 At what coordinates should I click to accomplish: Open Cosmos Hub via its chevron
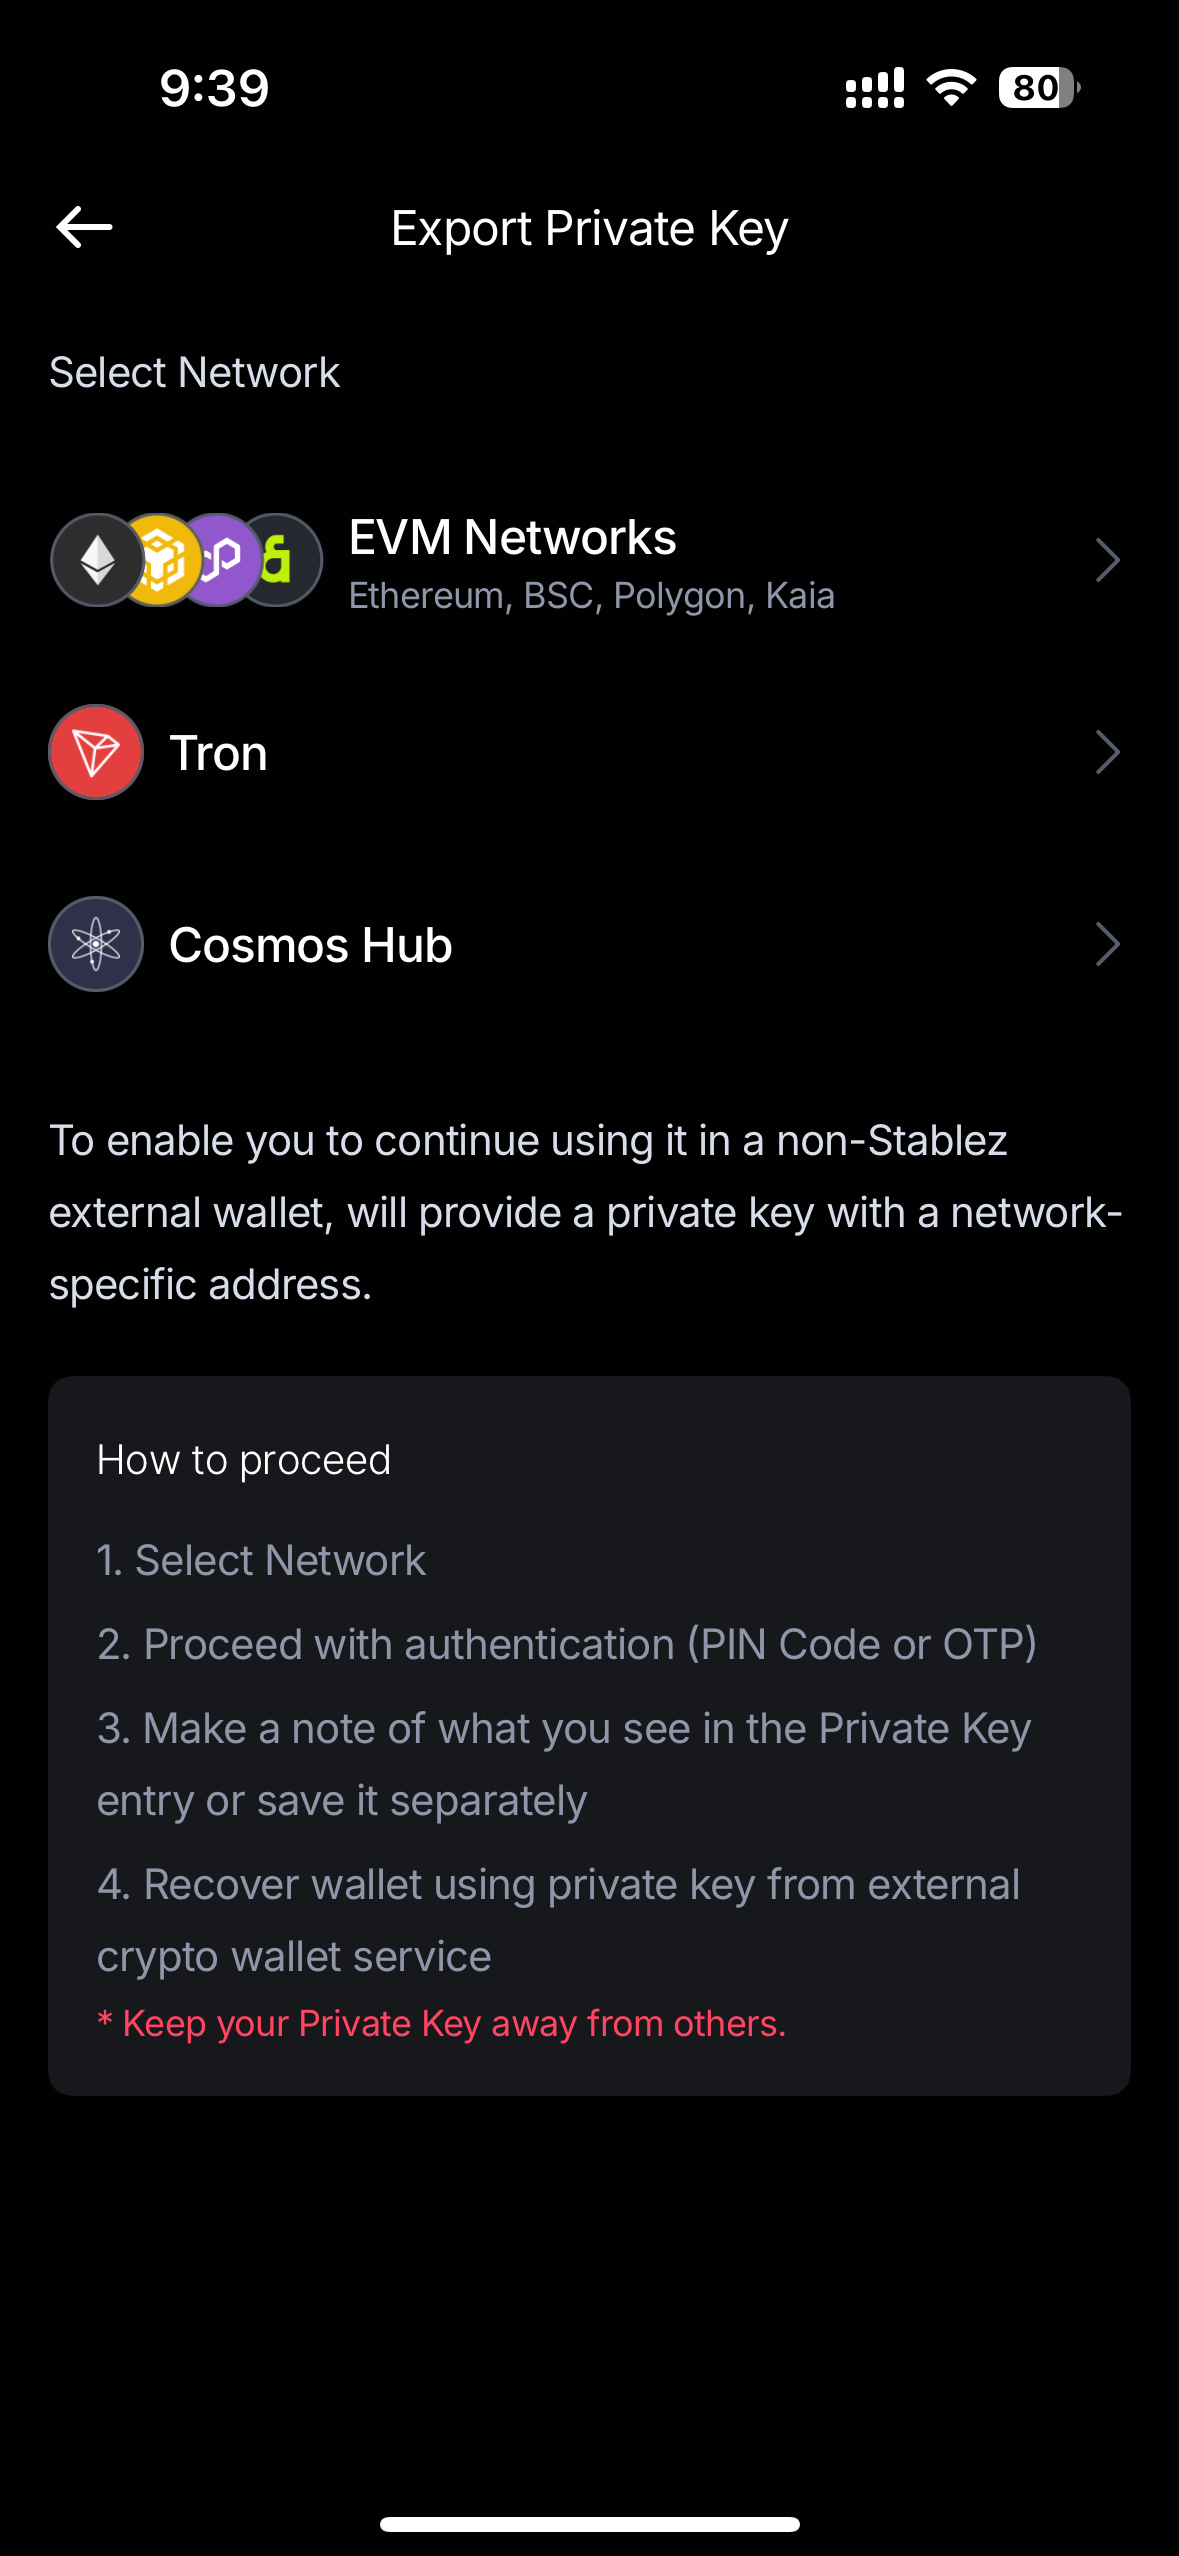click(1107, 944)
